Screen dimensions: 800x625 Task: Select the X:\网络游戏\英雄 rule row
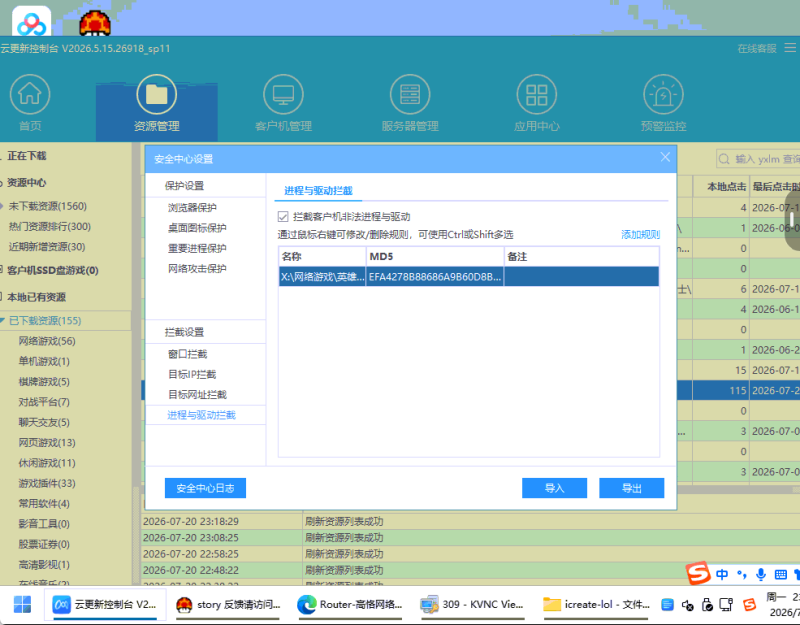(x=469, y=277)
